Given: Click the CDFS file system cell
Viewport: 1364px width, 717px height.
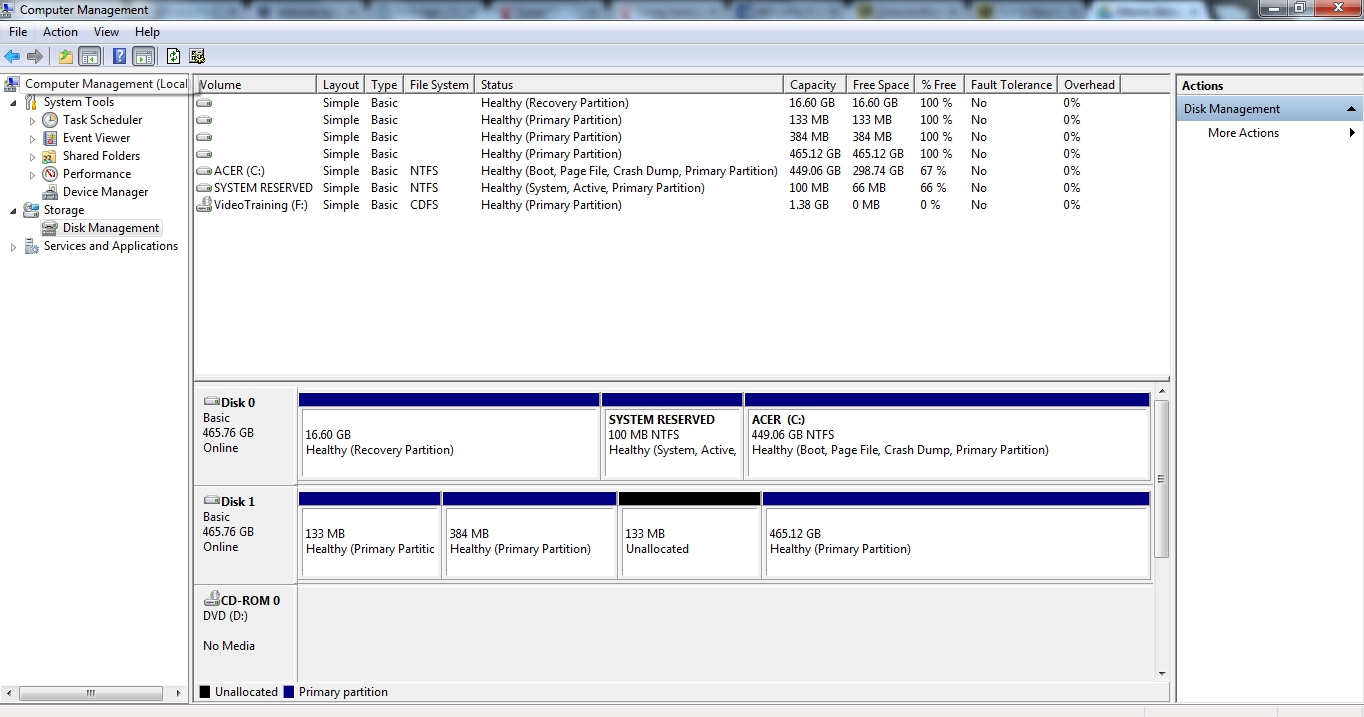Looking at the screenshot, I should coord(425,205).
